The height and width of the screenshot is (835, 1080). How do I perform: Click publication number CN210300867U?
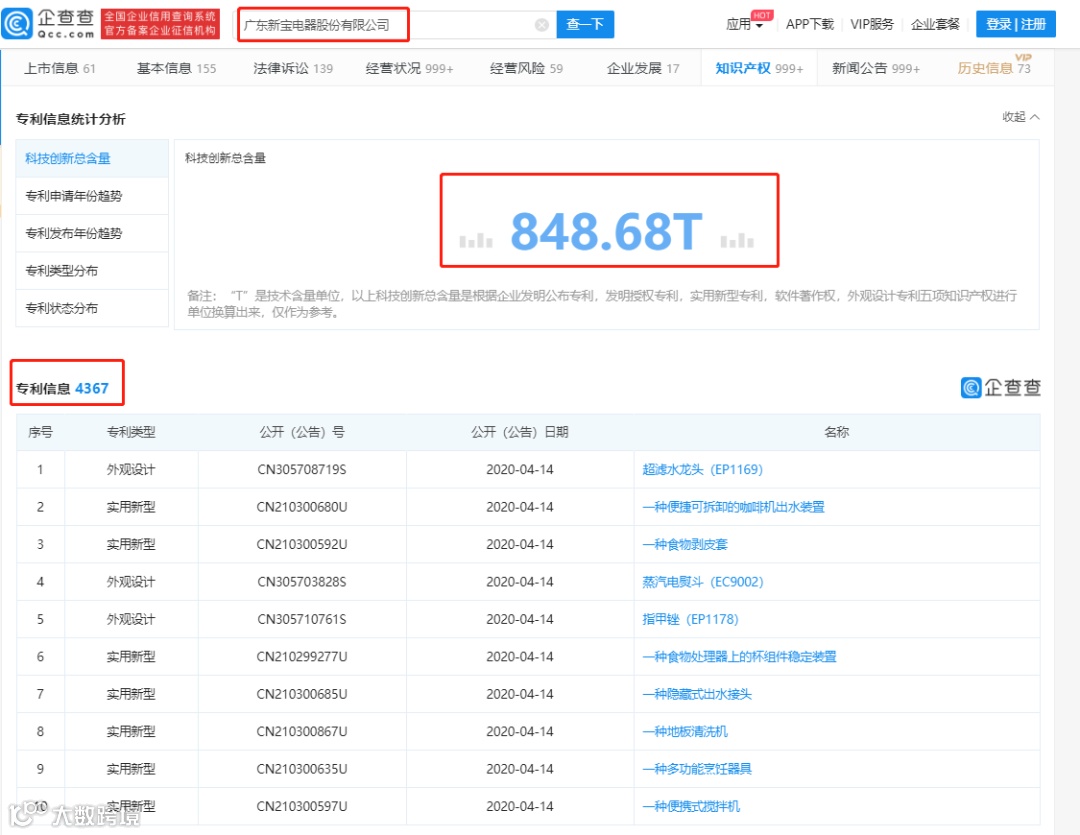pos(302,731)
